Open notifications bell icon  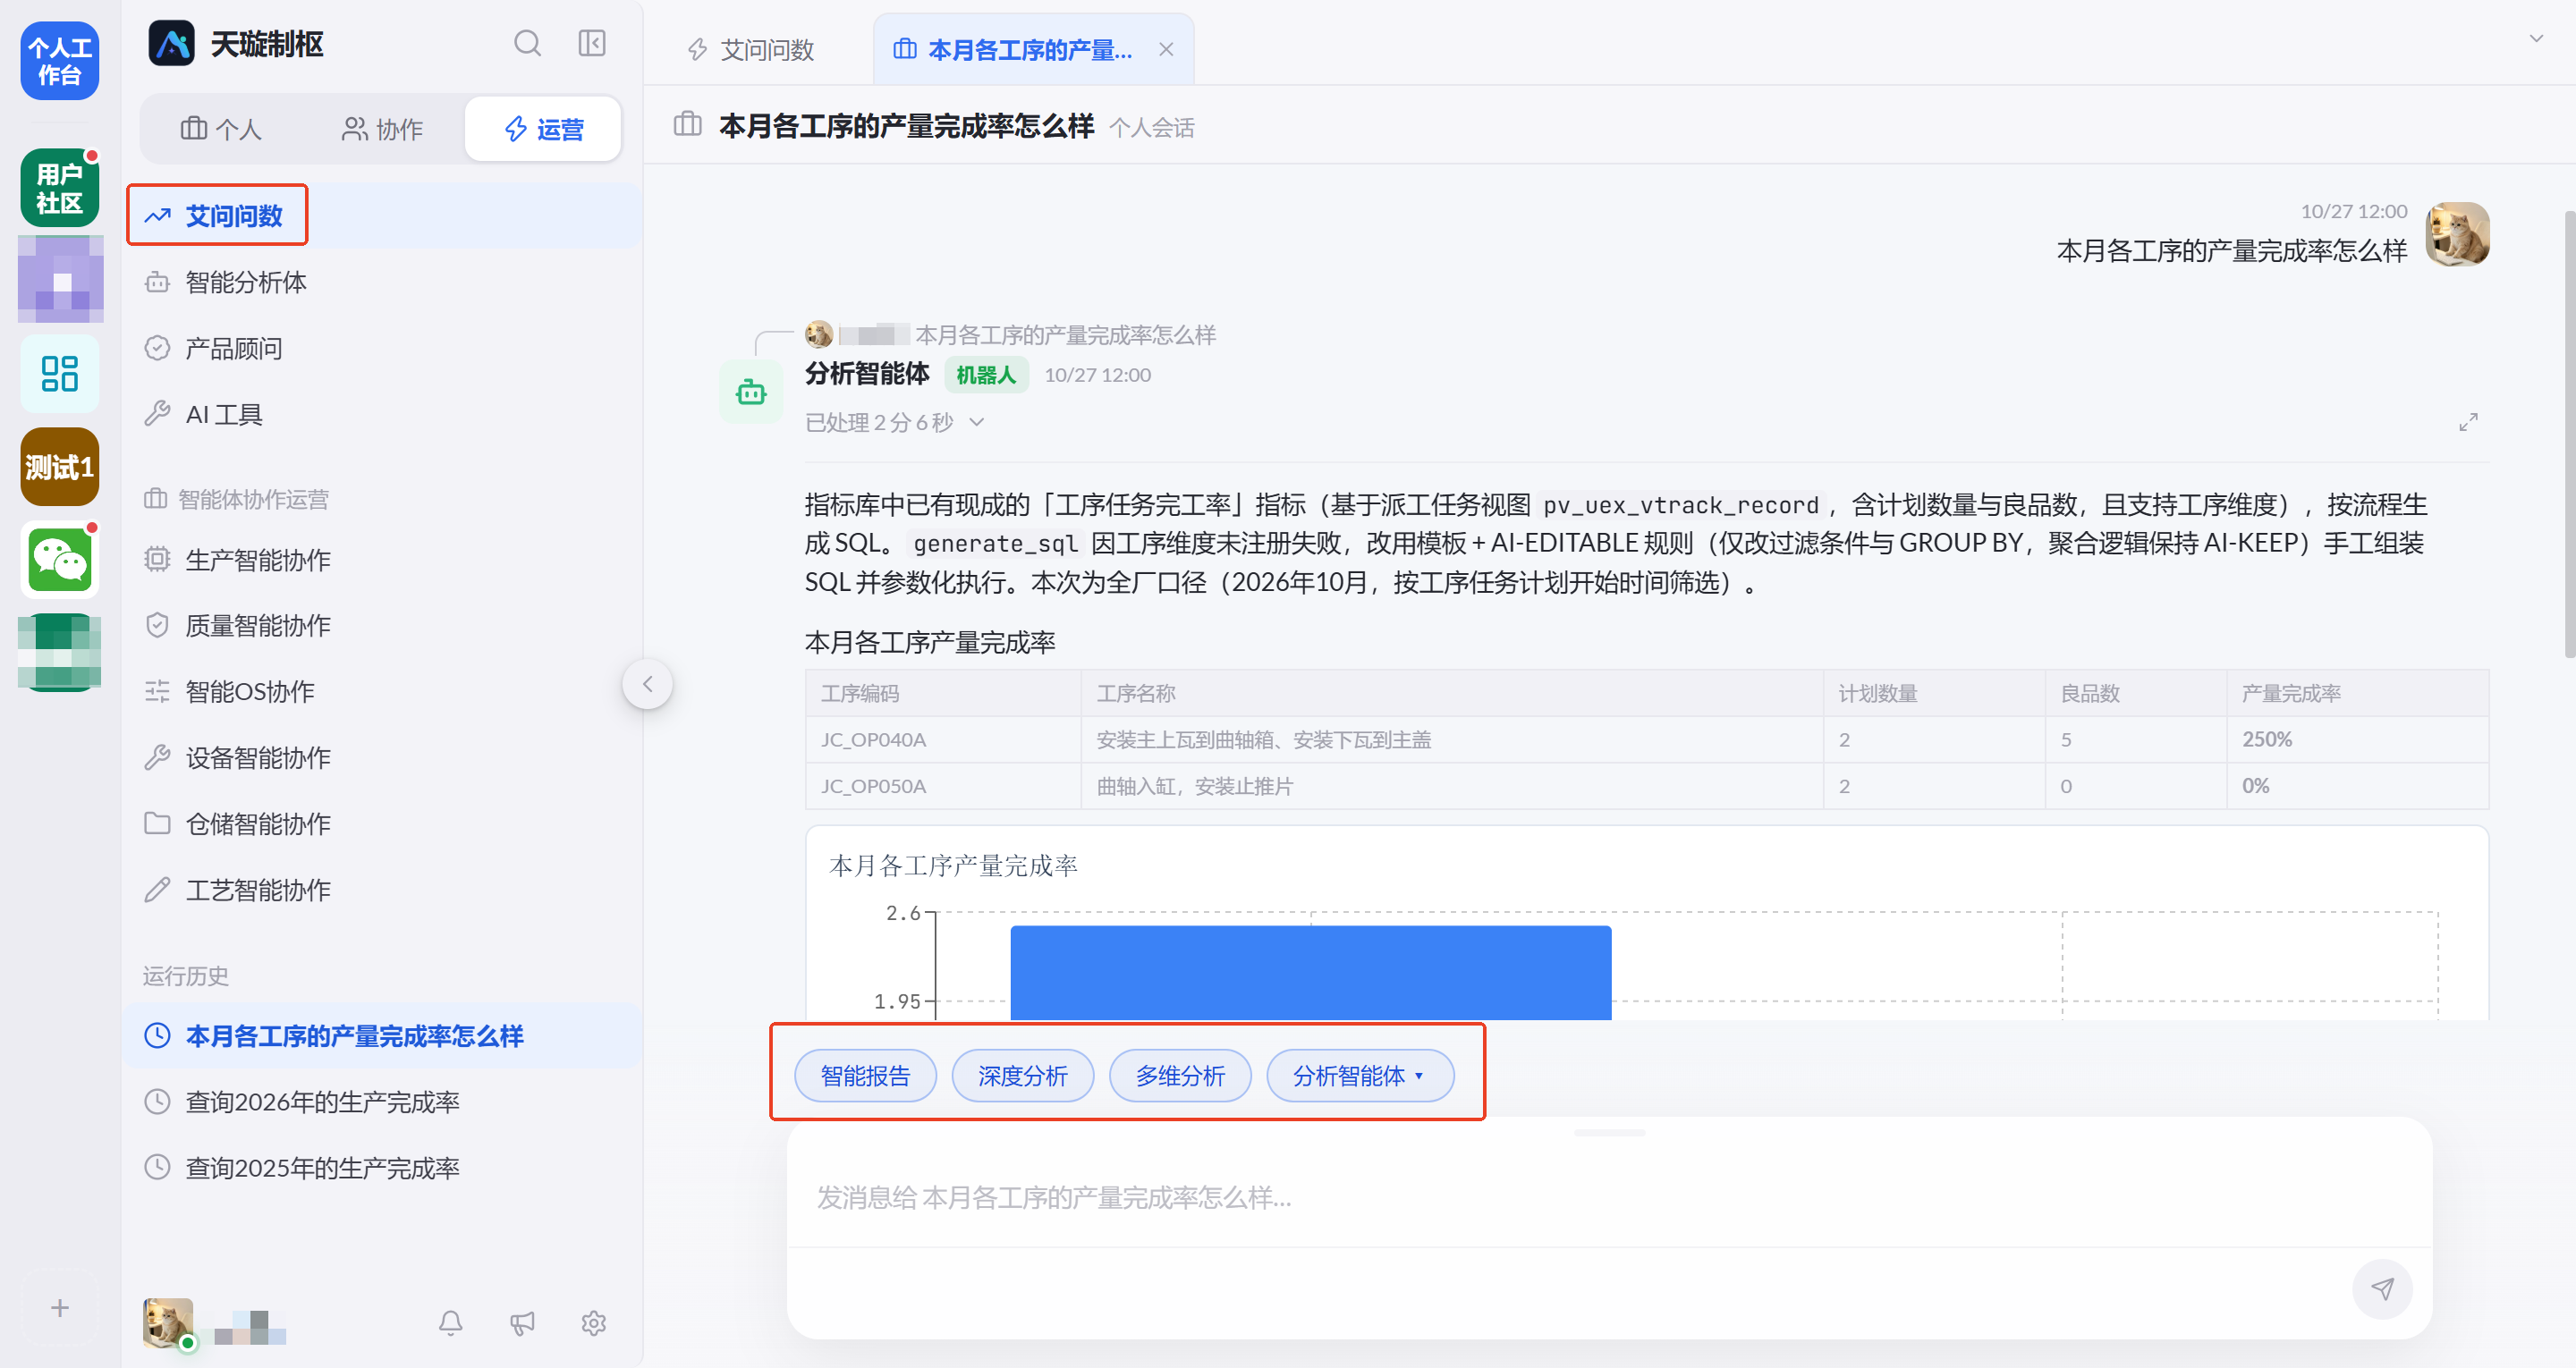pyautogui.click(x=451, y=1323)
